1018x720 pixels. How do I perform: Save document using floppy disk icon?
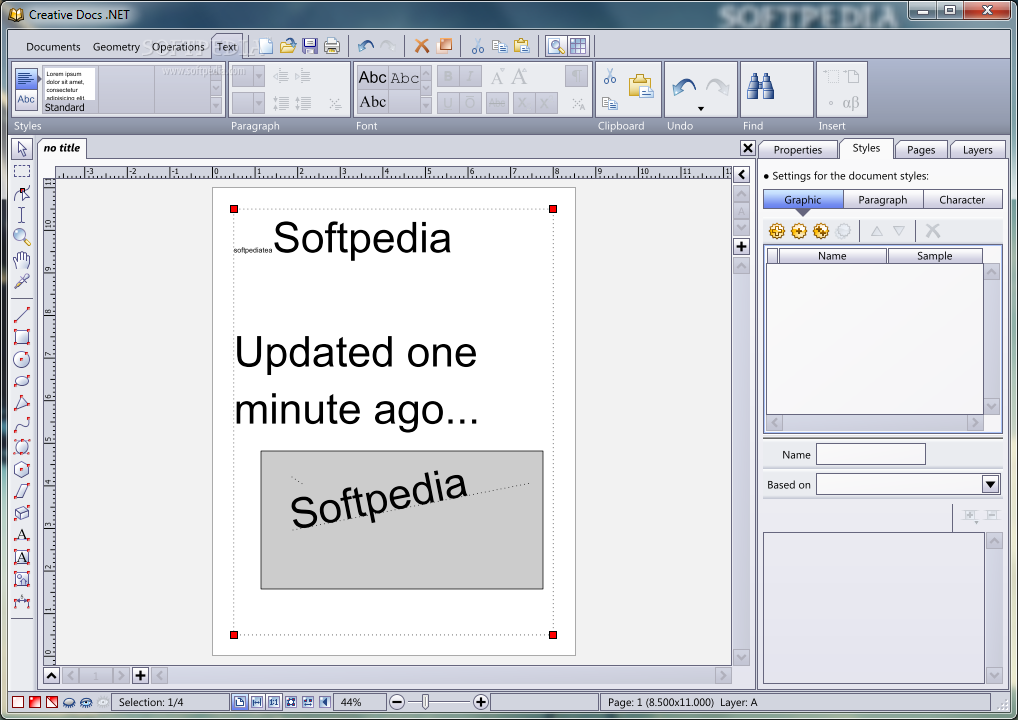pos(310,45)
